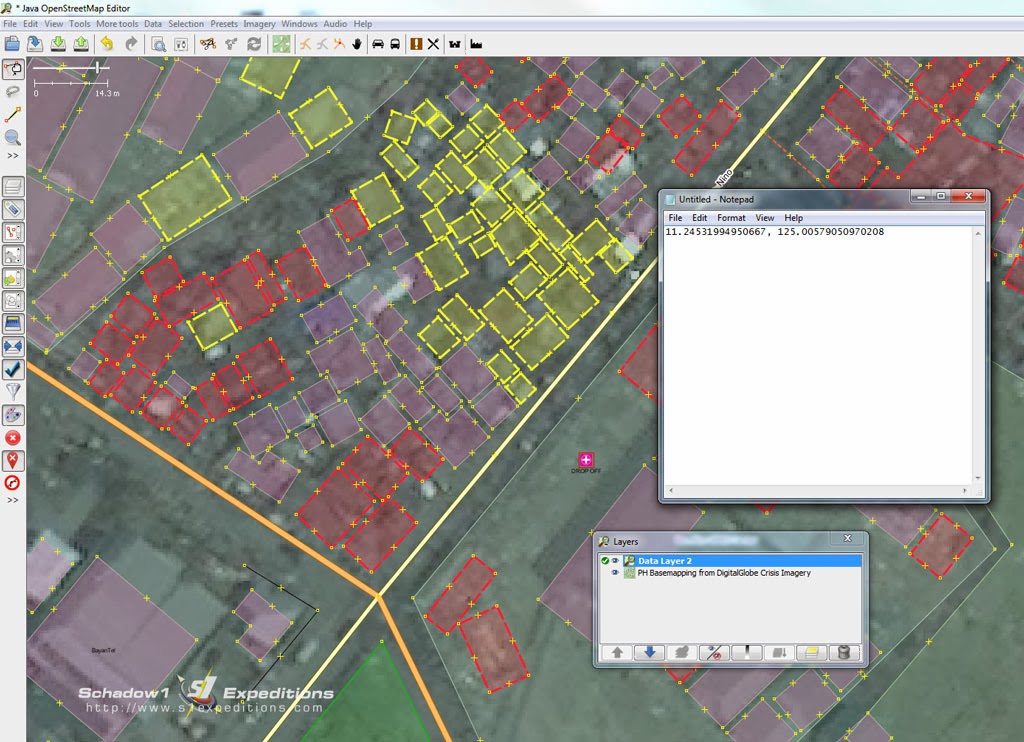Upload changes using the green up-arrow icon

tap(81, 43)
